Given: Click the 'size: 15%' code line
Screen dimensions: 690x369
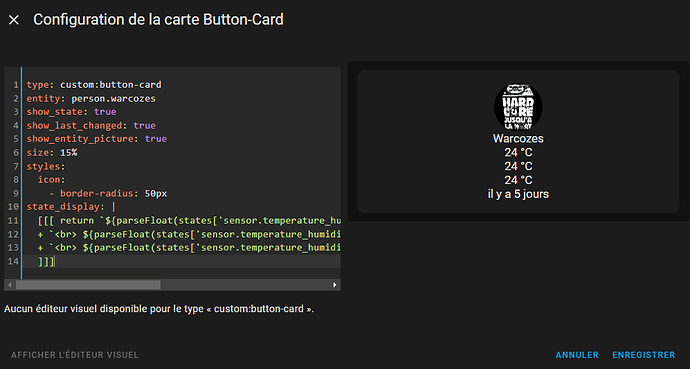Looking at the screenshot, I should pos(52,153).
